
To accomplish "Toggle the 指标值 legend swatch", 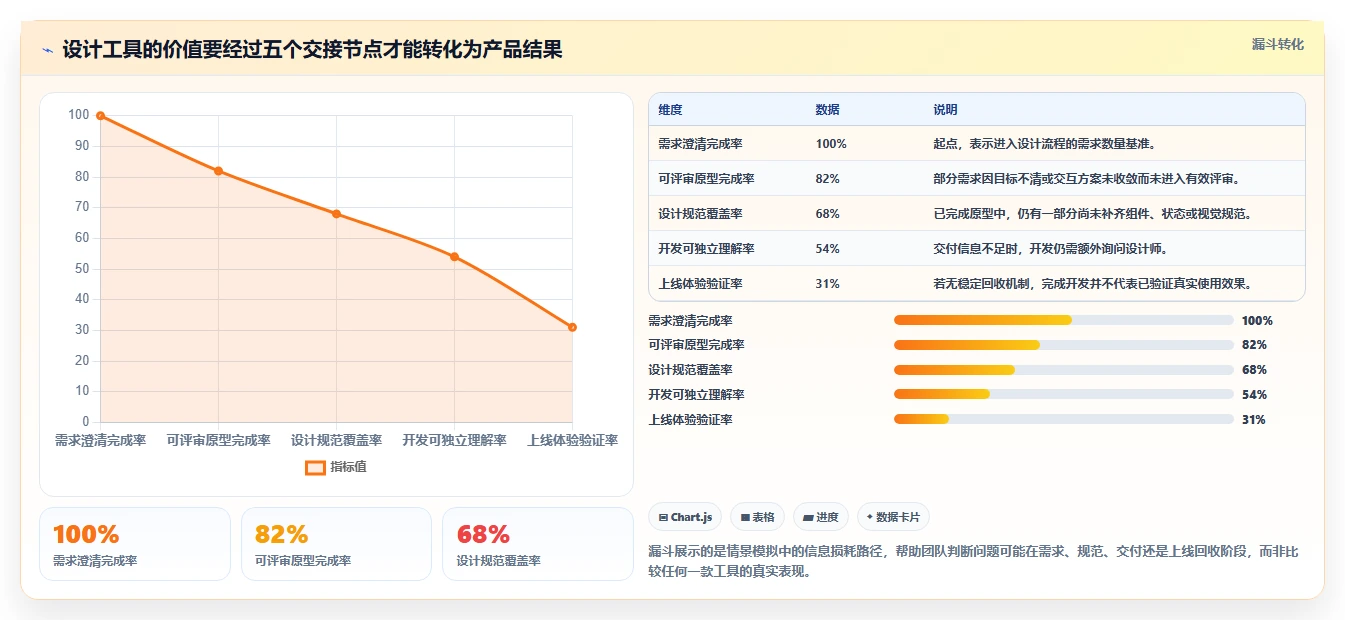I will click(315, 467).
